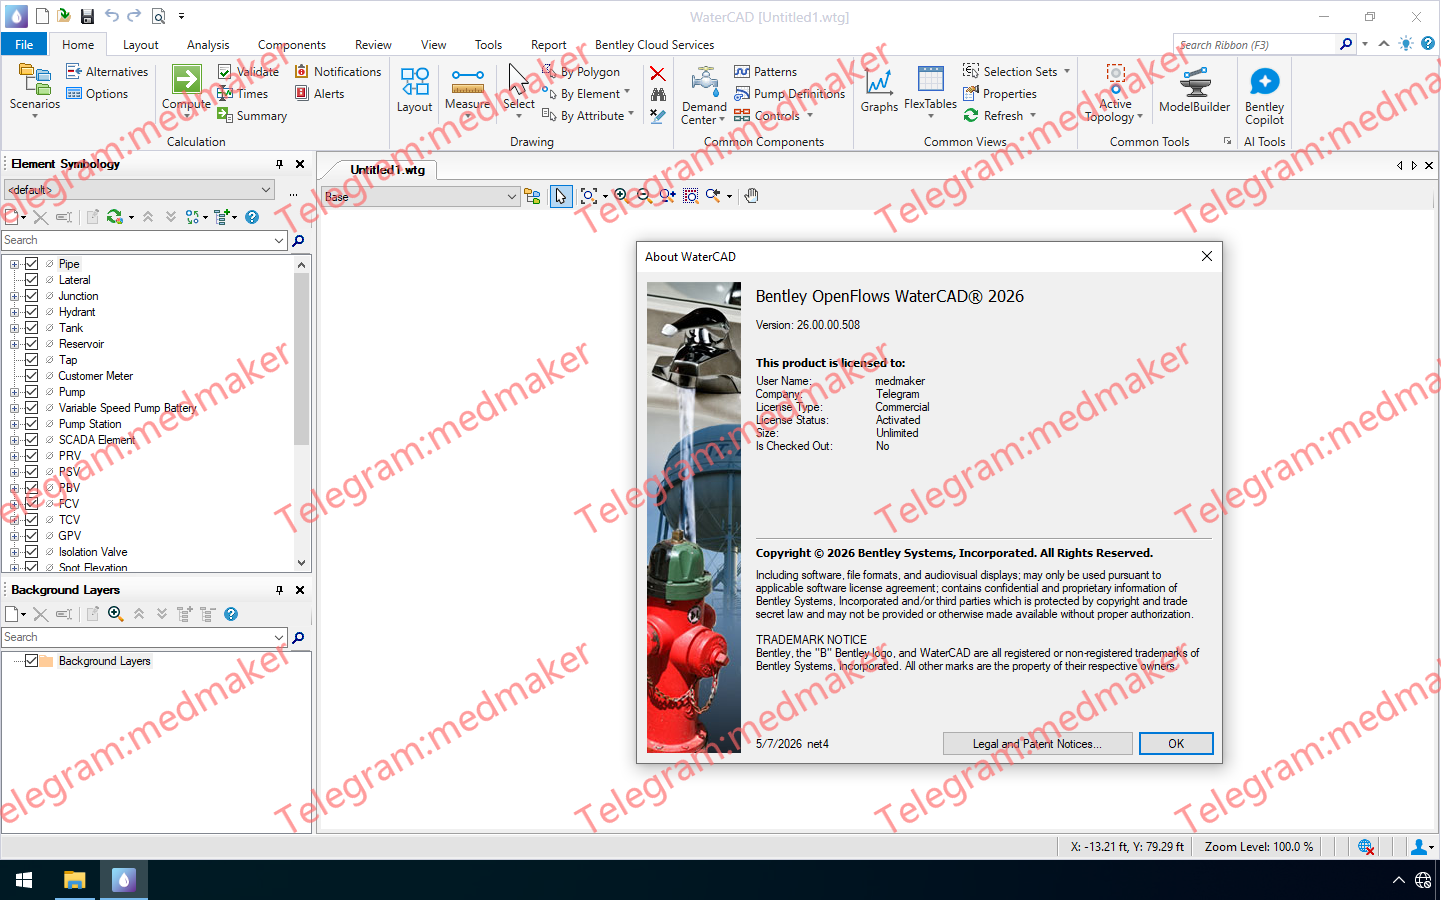Open the calculation Summary
The image size is (1441, 901).
pyautogui.click(x=252, y=116)
